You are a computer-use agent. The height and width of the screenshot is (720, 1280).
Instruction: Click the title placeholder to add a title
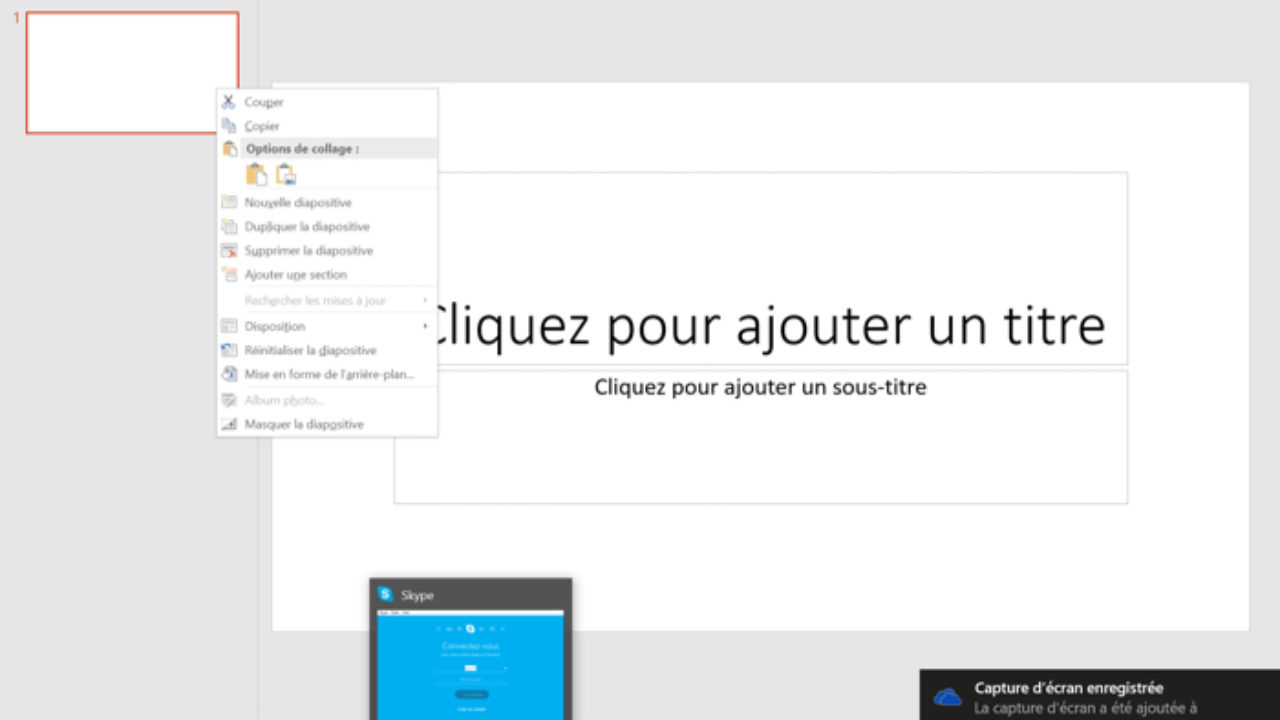coord(765,324)
